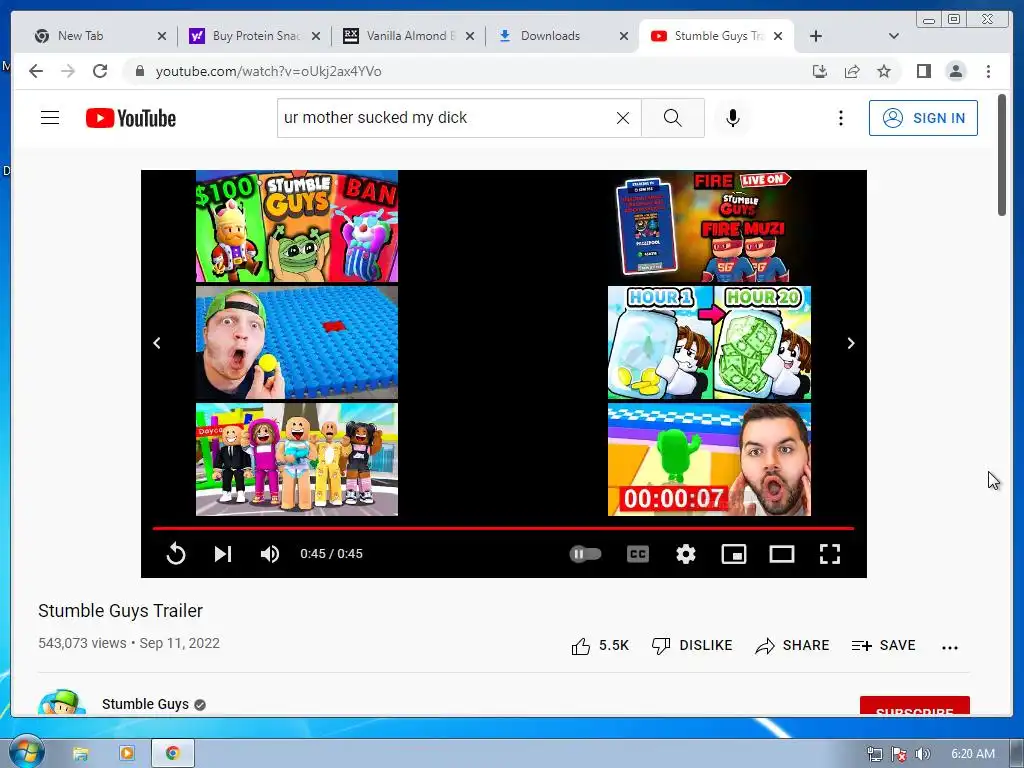This screenshot has width=1024, height=768.
Task: Toggle the Chrome side panel
Action: pyautogui.click(x=923, y=71)
